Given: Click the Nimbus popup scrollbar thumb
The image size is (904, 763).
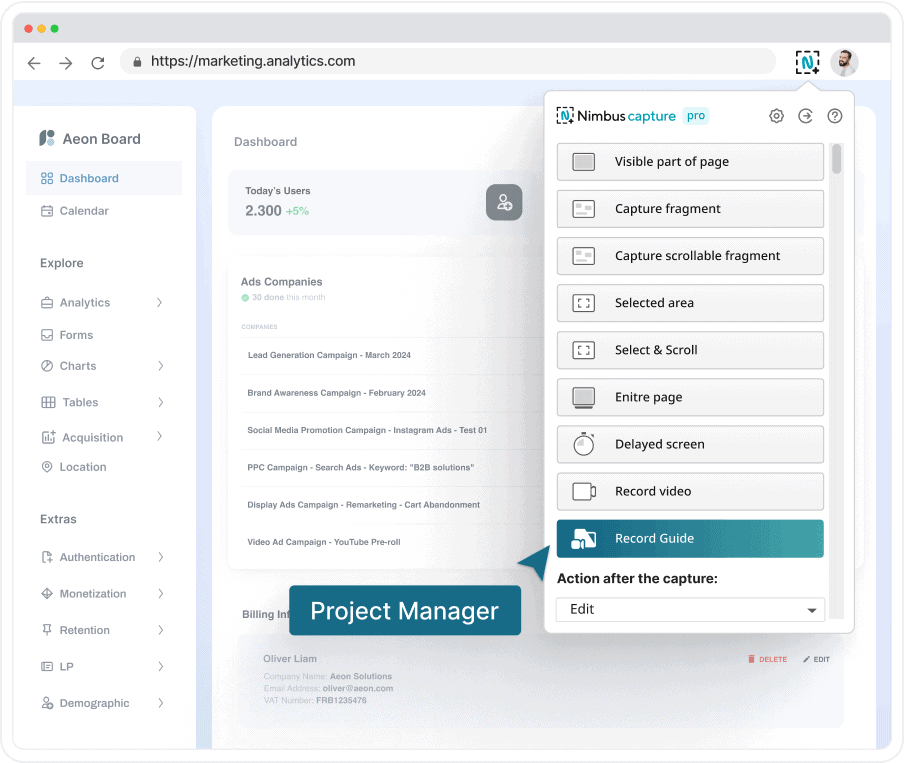Looking at the screenshot, I should (837, 159).
